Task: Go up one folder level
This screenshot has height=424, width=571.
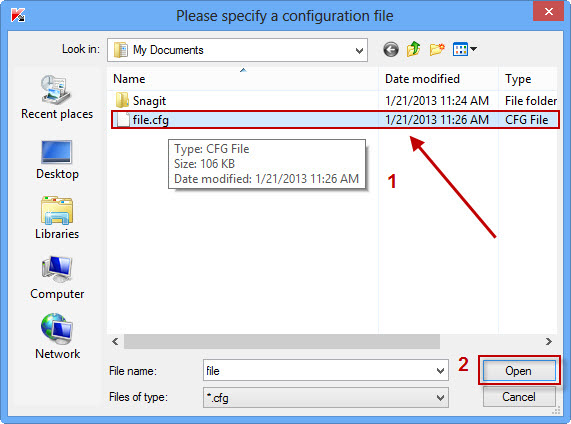Action: (413, 49)
